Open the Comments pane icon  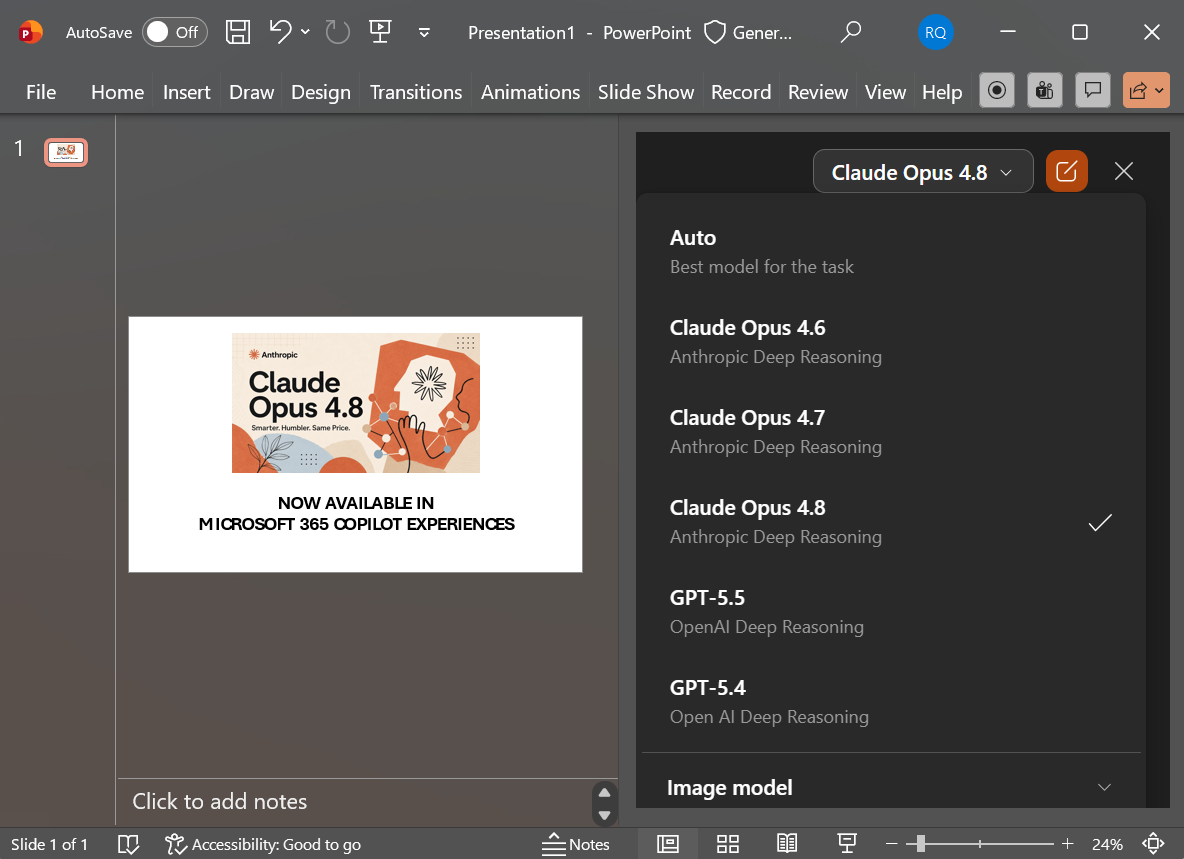[x=1093, y=91]
